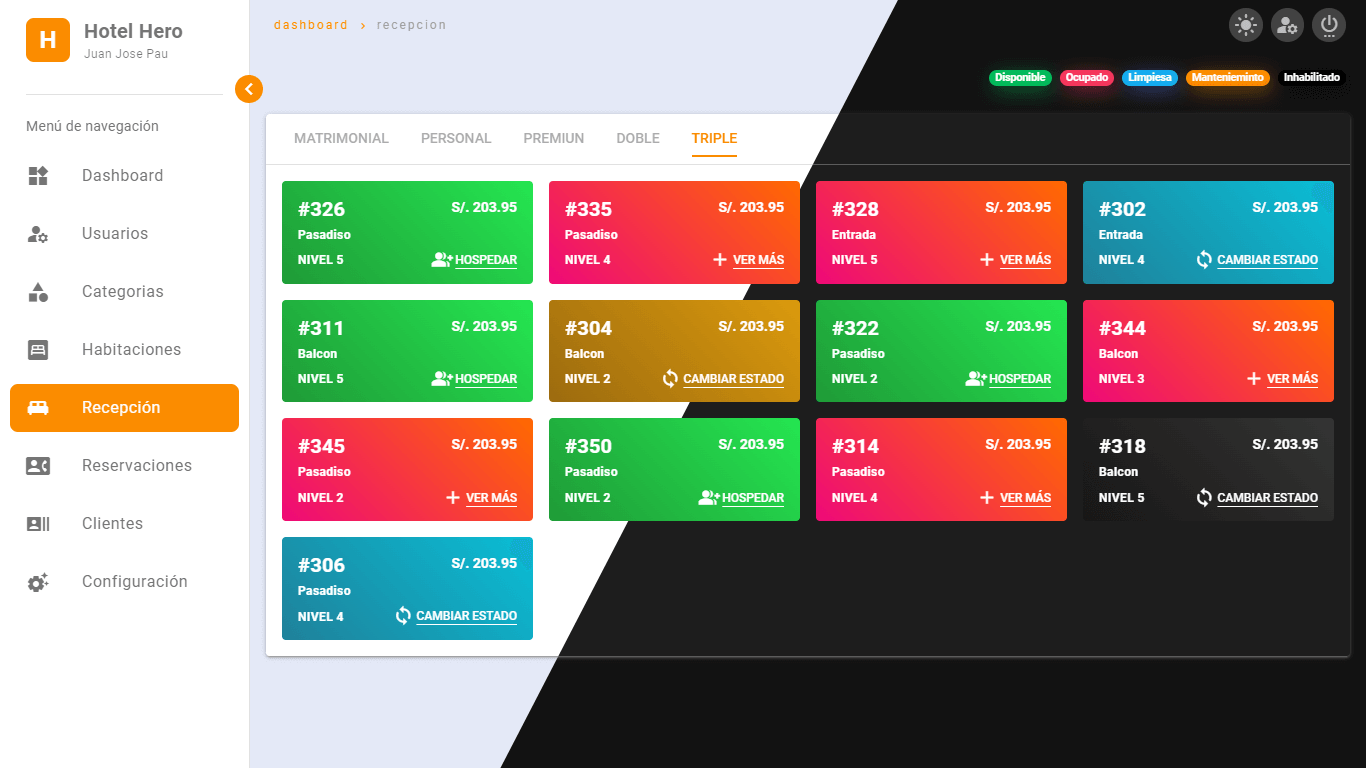
Task: Click the add-guest icon on room #326
Action: click(442, 260)
